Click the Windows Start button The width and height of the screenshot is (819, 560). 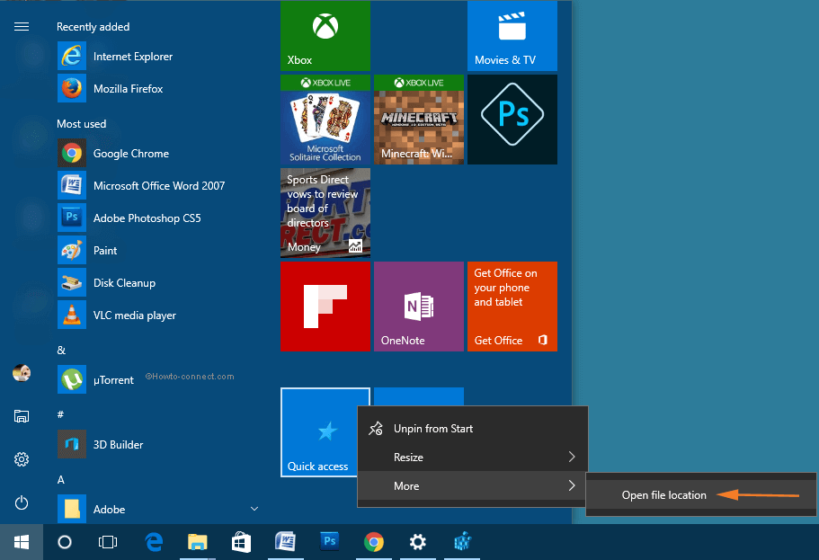pos(21,542)
